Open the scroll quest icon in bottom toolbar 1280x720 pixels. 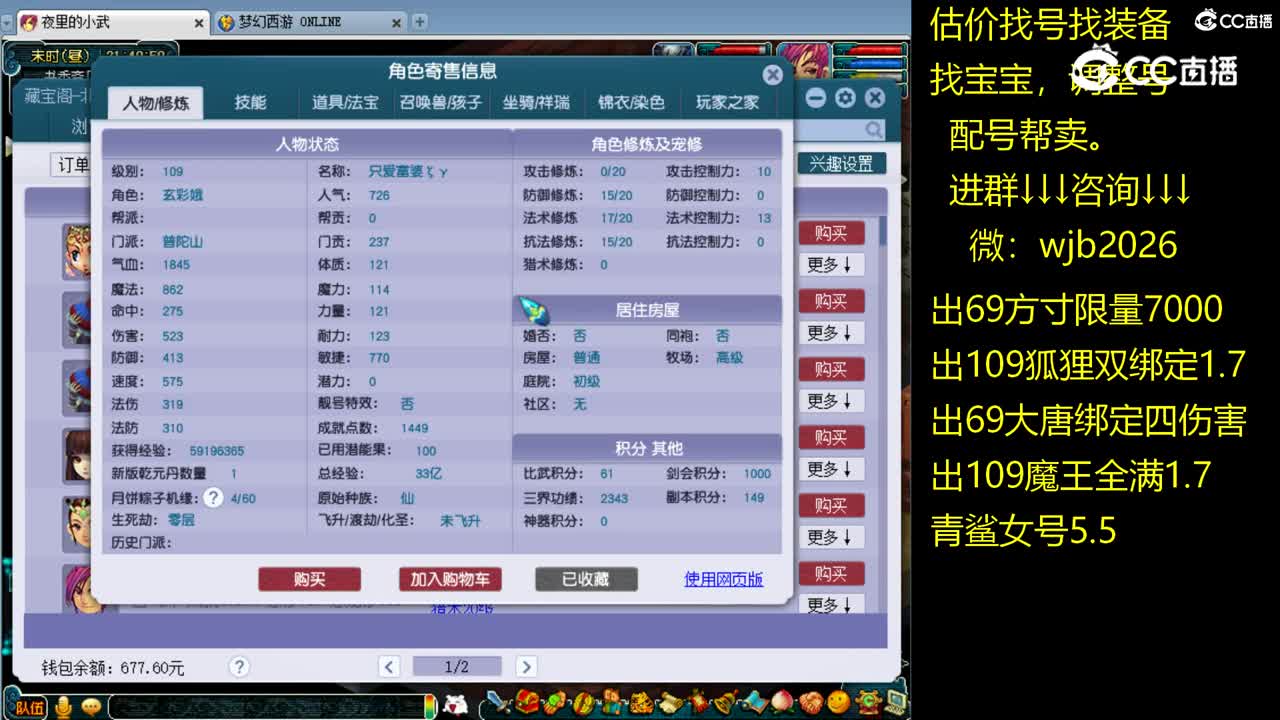tap(670, 703)
